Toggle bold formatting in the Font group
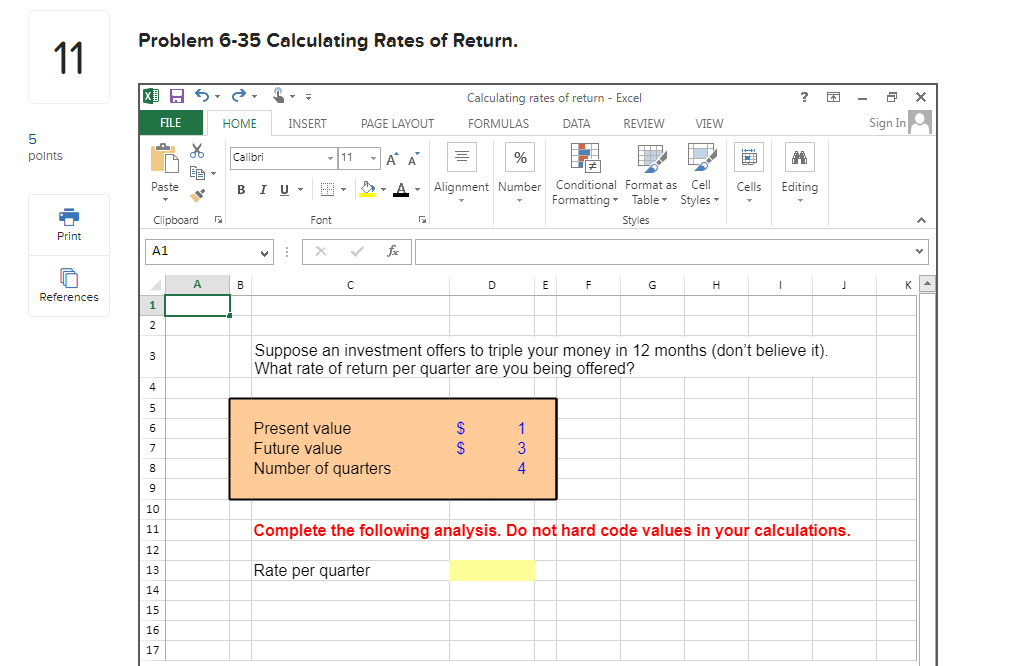The width and height of the screenshot is (1029, 666). pyautogui.click(x=241, y=189)
